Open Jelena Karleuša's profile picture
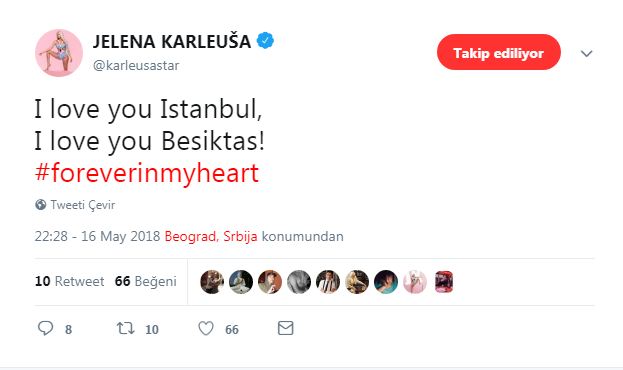This screenshot has width=623, height=370. (x=59, y=52)
